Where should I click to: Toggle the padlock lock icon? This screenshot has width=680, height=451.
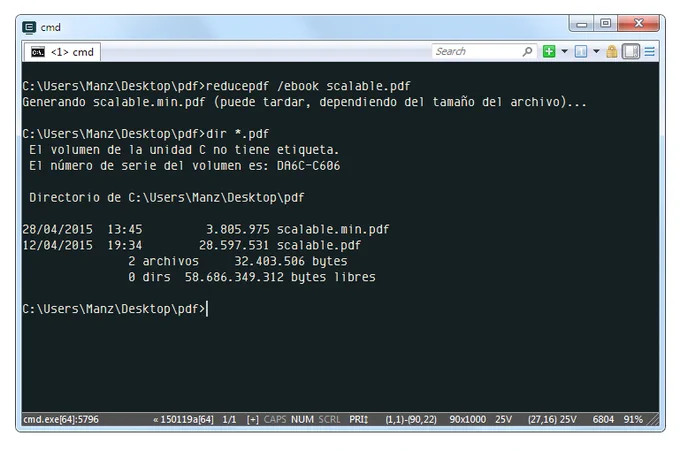(612, 52)
